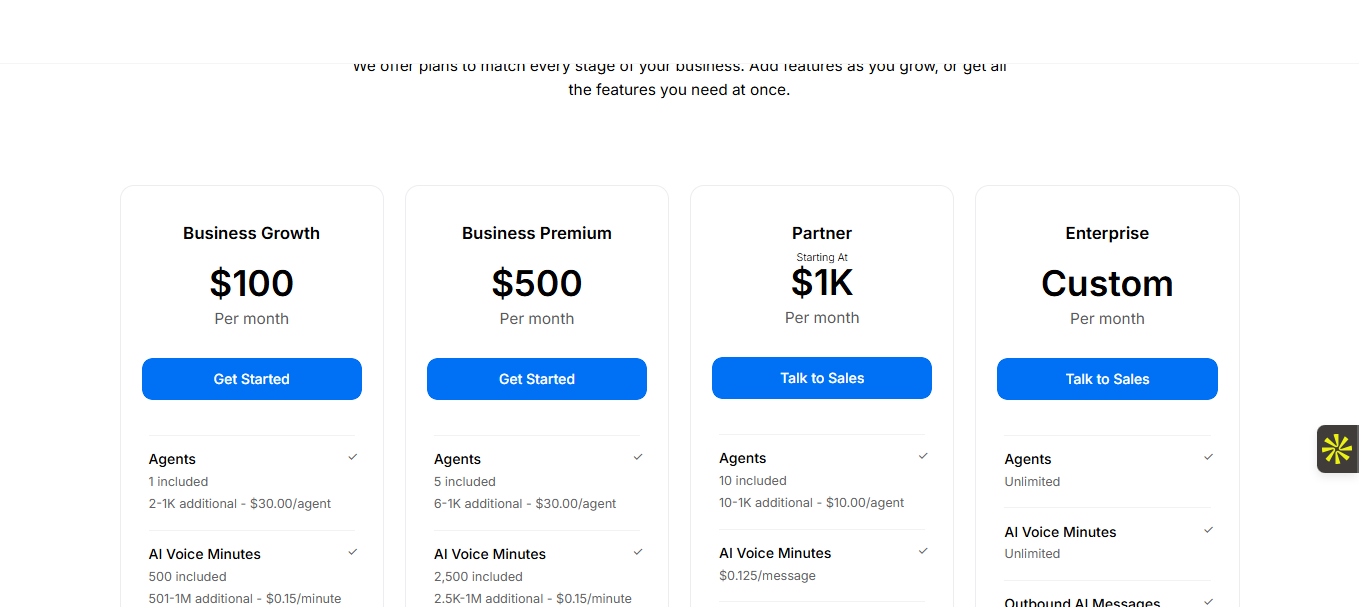1359x607 pixels.
Task: Click Agents checkmark in Business Premium plan
Action: click(638, 457)
